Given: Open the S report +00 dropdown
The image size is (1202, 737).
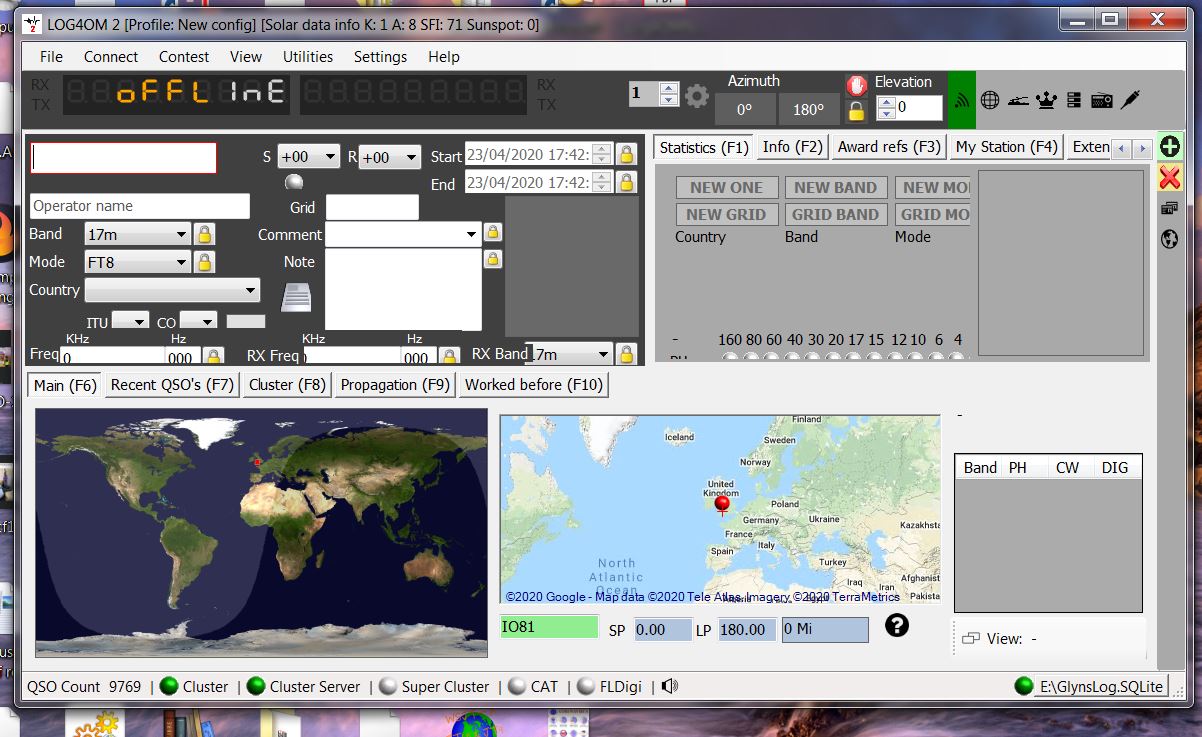Looking at the screenshot, I should pyautogui.click(x=308, y=157).
